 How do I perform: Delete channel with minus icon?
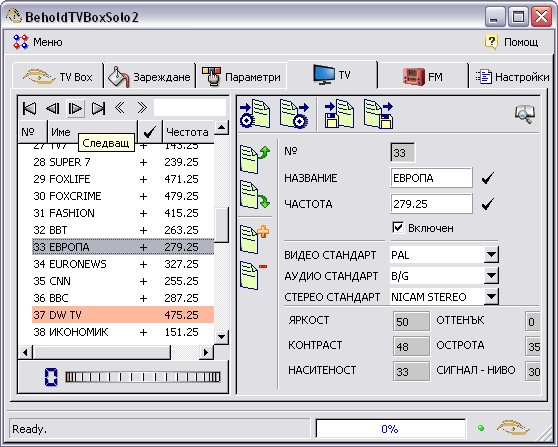pos(254,275)
